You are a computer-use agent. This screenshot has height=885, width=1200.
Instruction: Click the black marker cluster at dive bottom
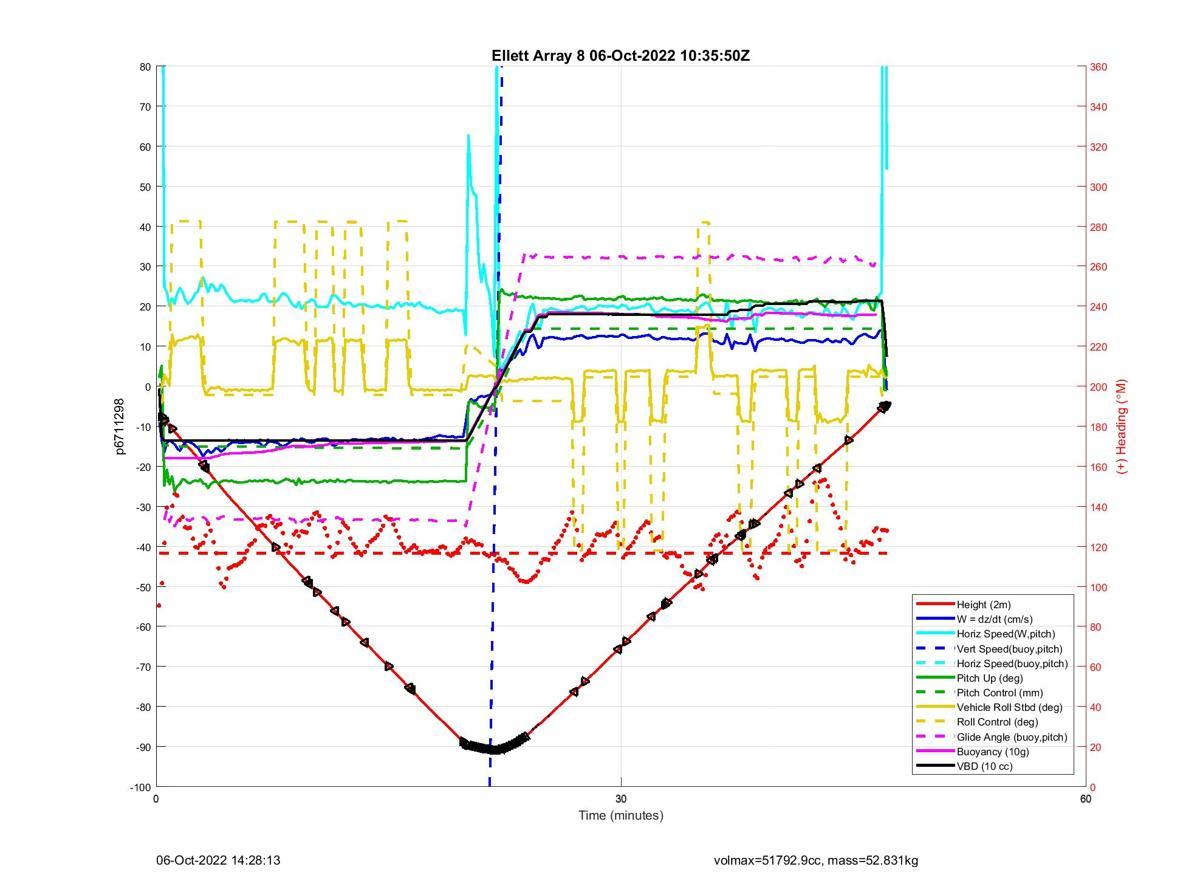pyautogui.click(x=494, y=745)
